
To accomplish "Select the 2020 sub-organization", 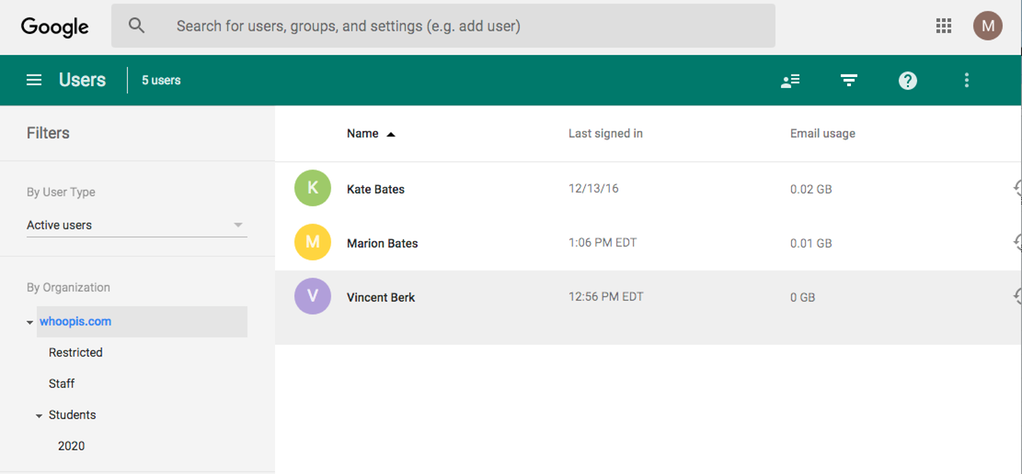I will coord(71,446).
